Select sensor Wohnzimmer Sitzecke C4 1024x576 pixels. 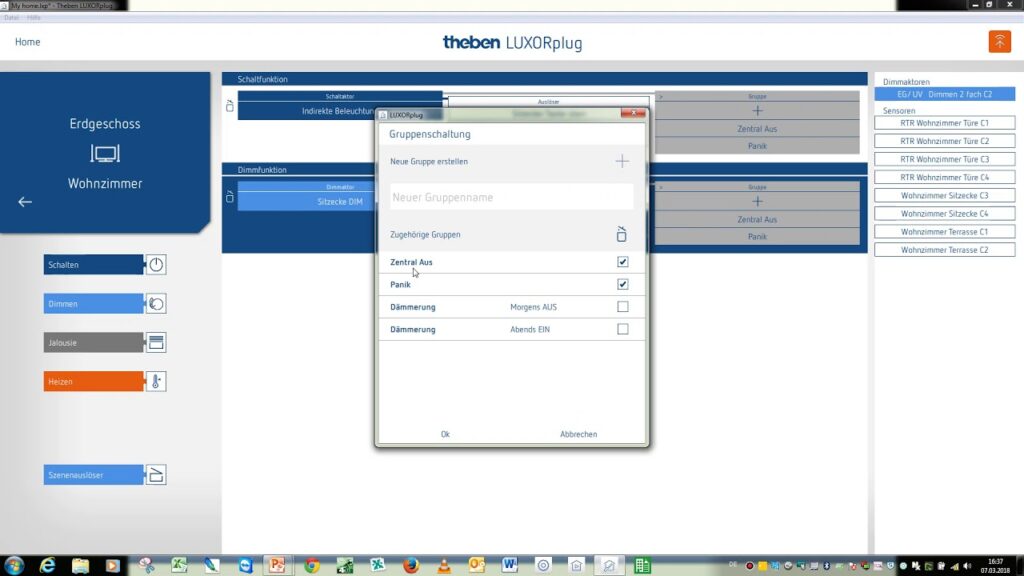944,214
